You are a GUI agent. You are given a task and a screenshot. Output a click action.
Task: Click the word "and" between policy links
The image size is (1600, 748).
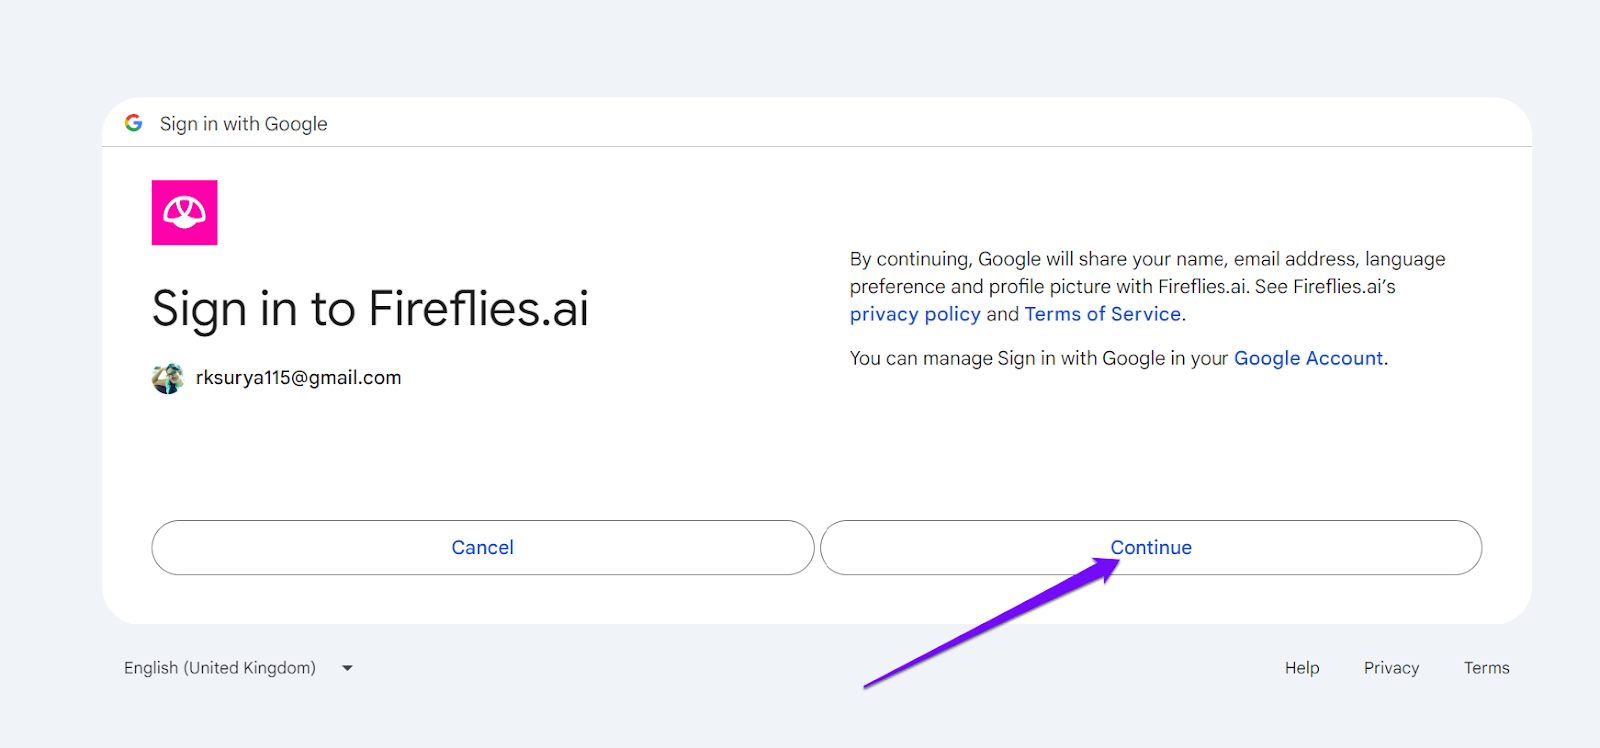coord(1003,314)
